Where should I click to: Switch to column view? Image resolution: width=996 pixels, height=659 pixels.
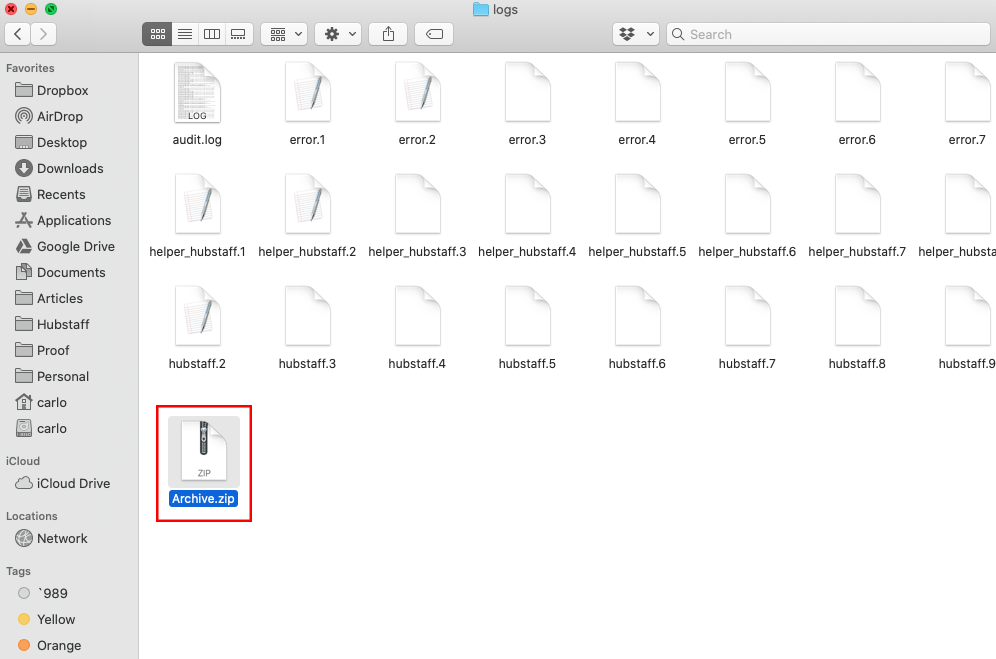[x=212, y=34]
